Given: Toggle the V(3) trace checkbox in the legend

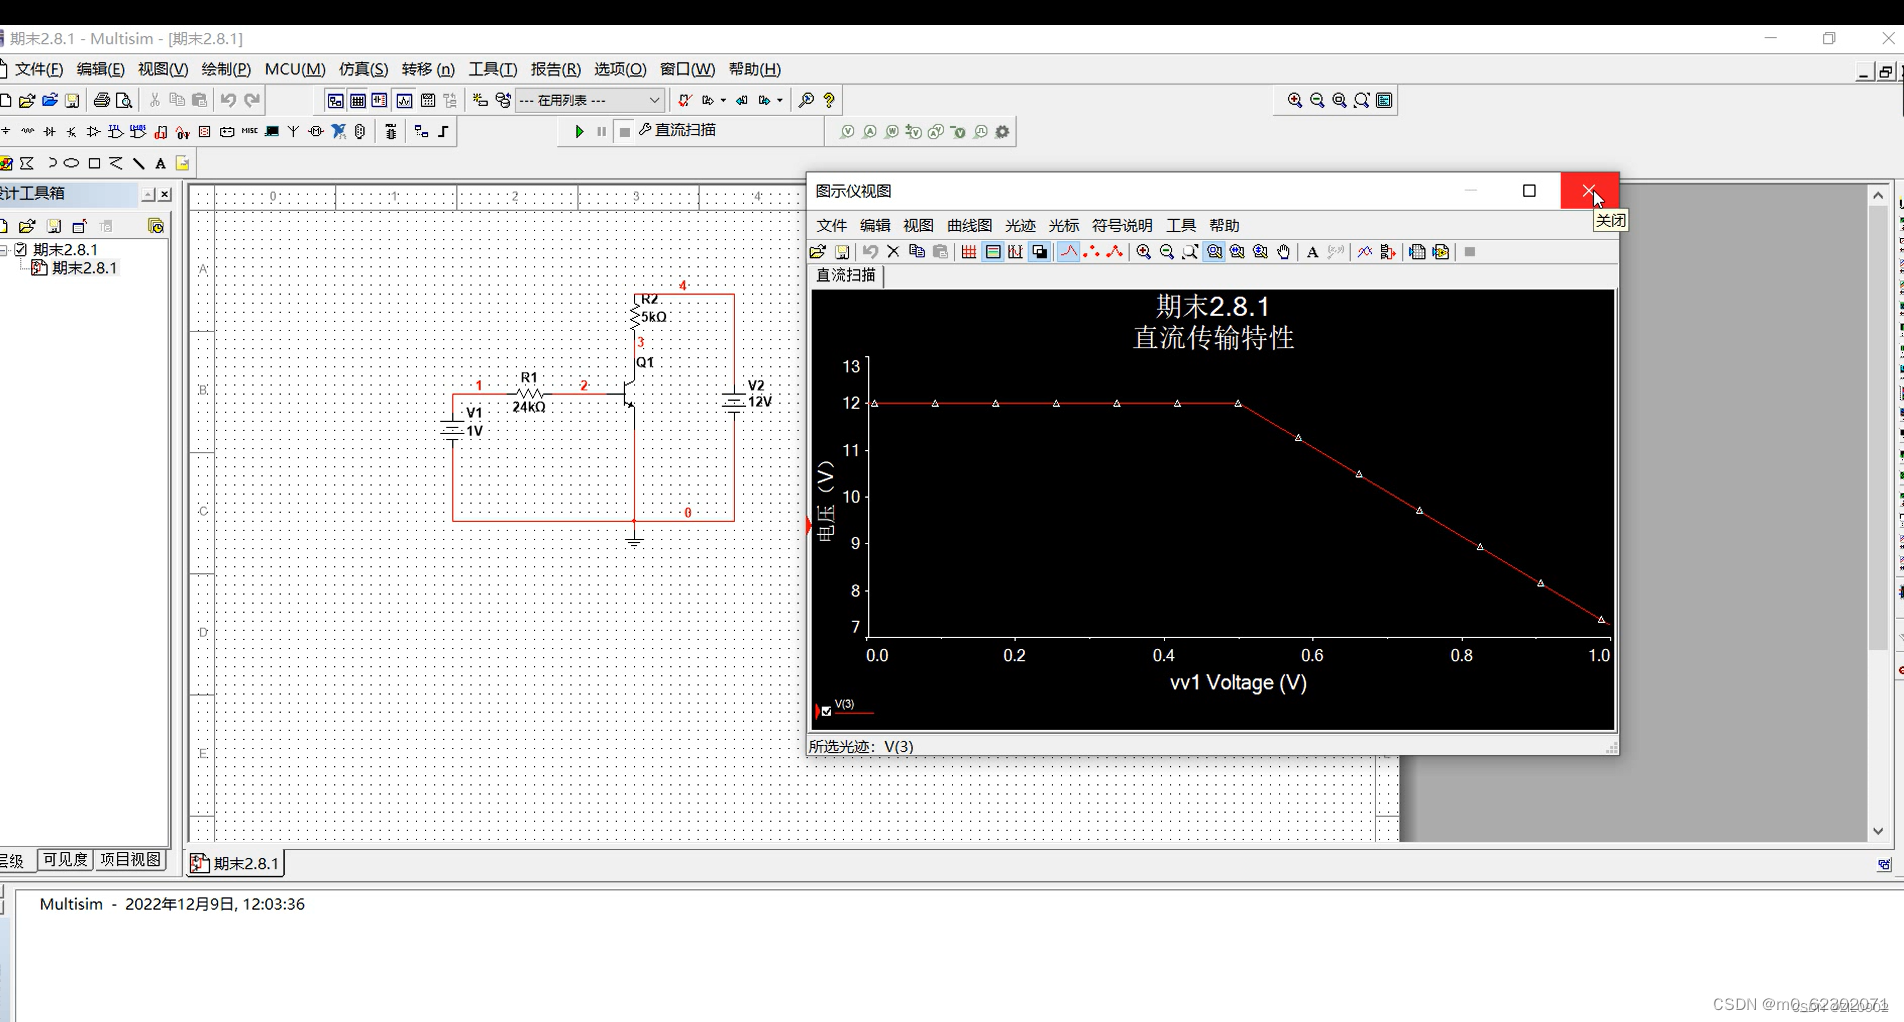Looking at the screenshot, I should point(826,712).
